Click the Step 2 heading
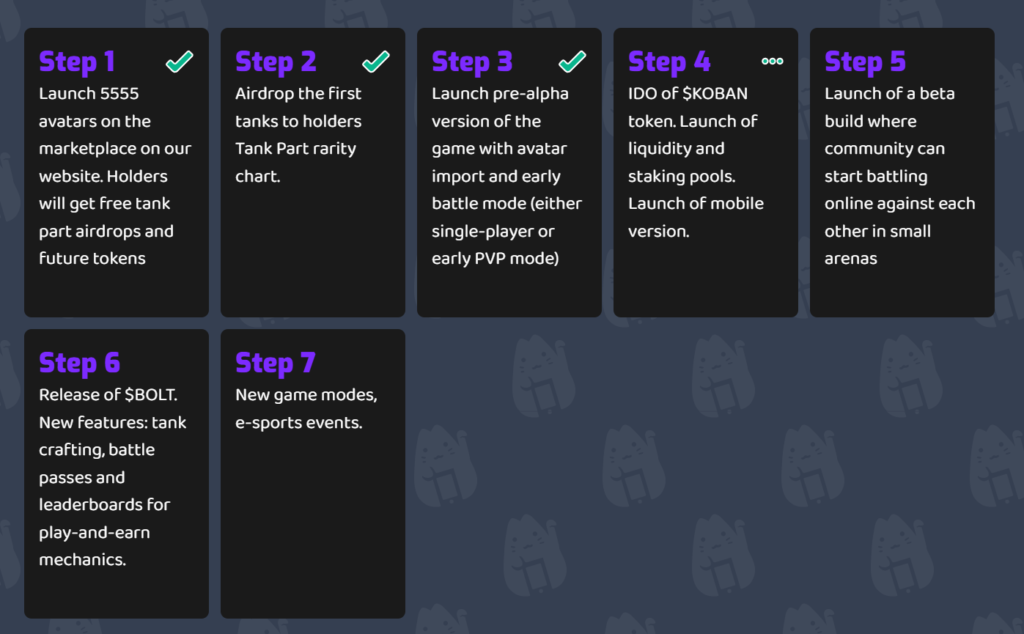 coord(275,62)
